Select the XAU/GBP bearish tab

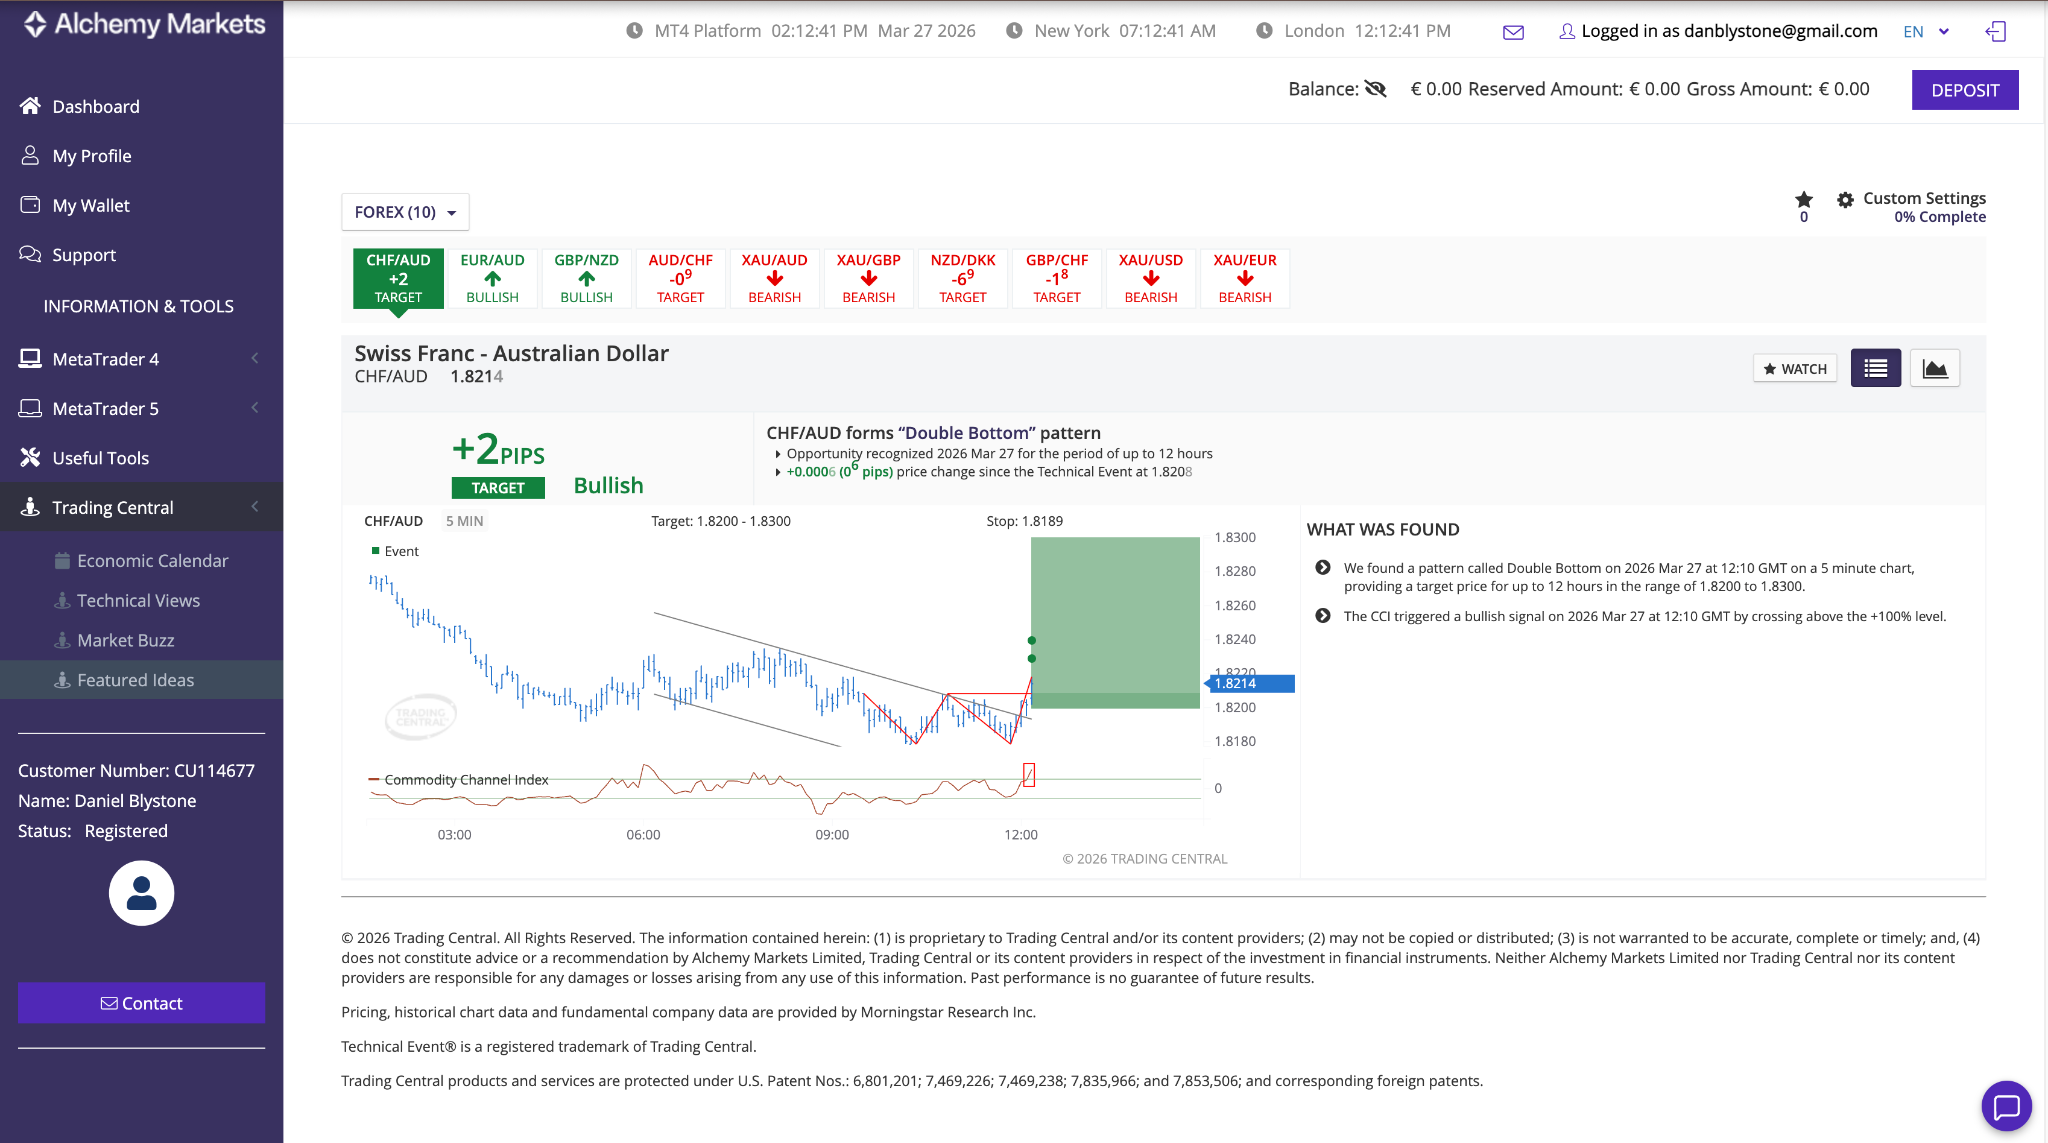868,278
